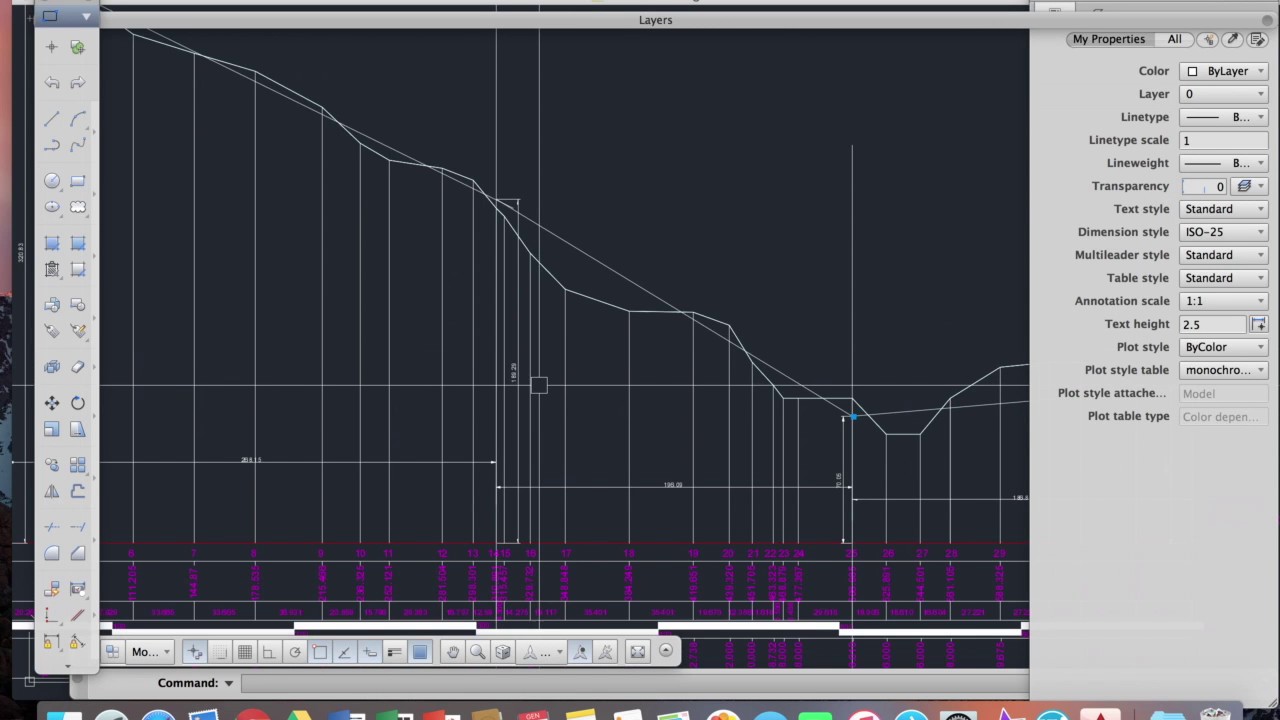The width and height of the screenshot is (1280, 720).
Task: Switch to the All properties tab
Action: (1174, 39)
